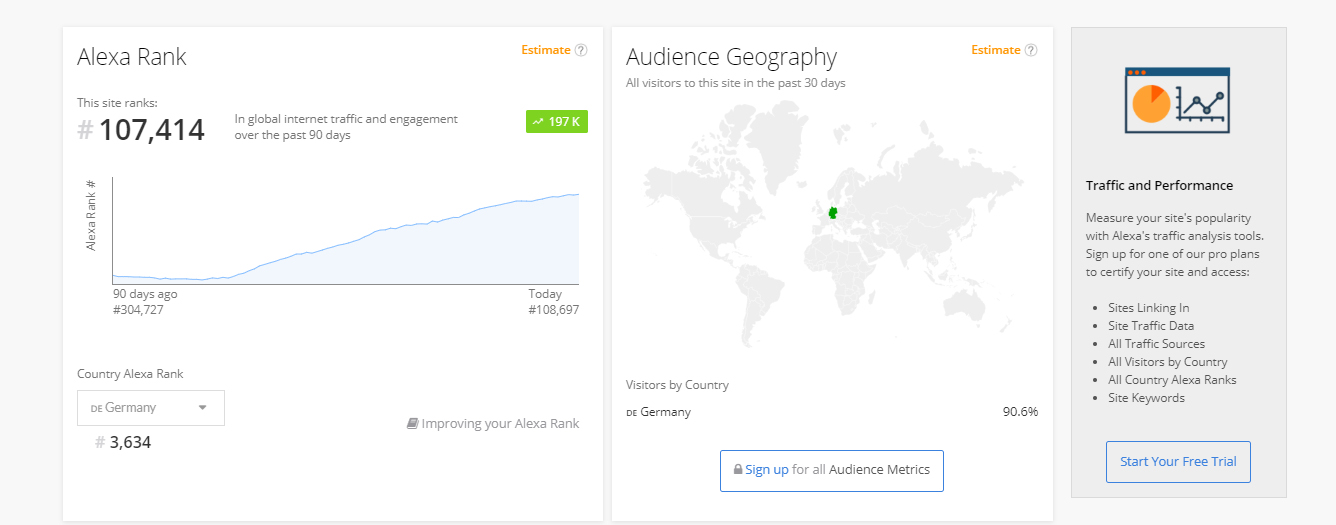This screenshot has width=1336, height=525.
Task: Click the green 197 K trend badge
Action: (x=557, y=121)
